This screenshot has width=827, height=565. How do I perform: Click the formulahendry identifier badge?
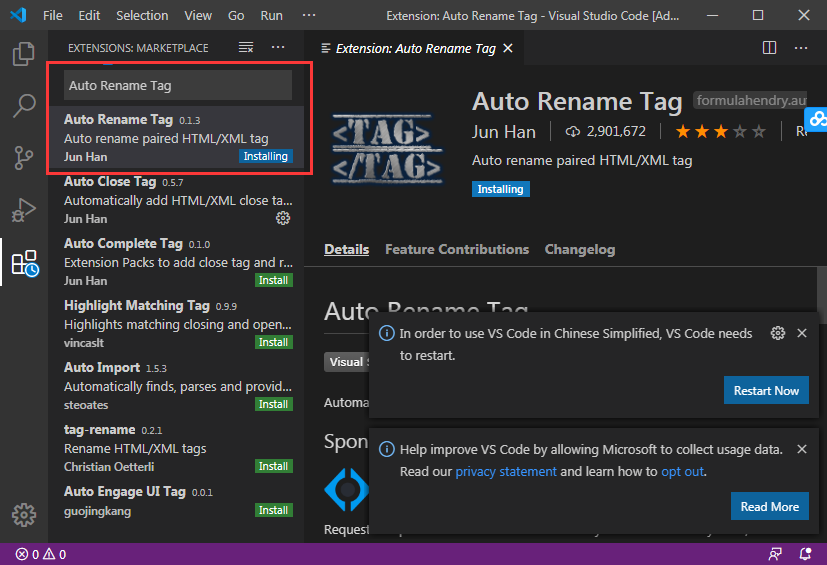(750, 100)
